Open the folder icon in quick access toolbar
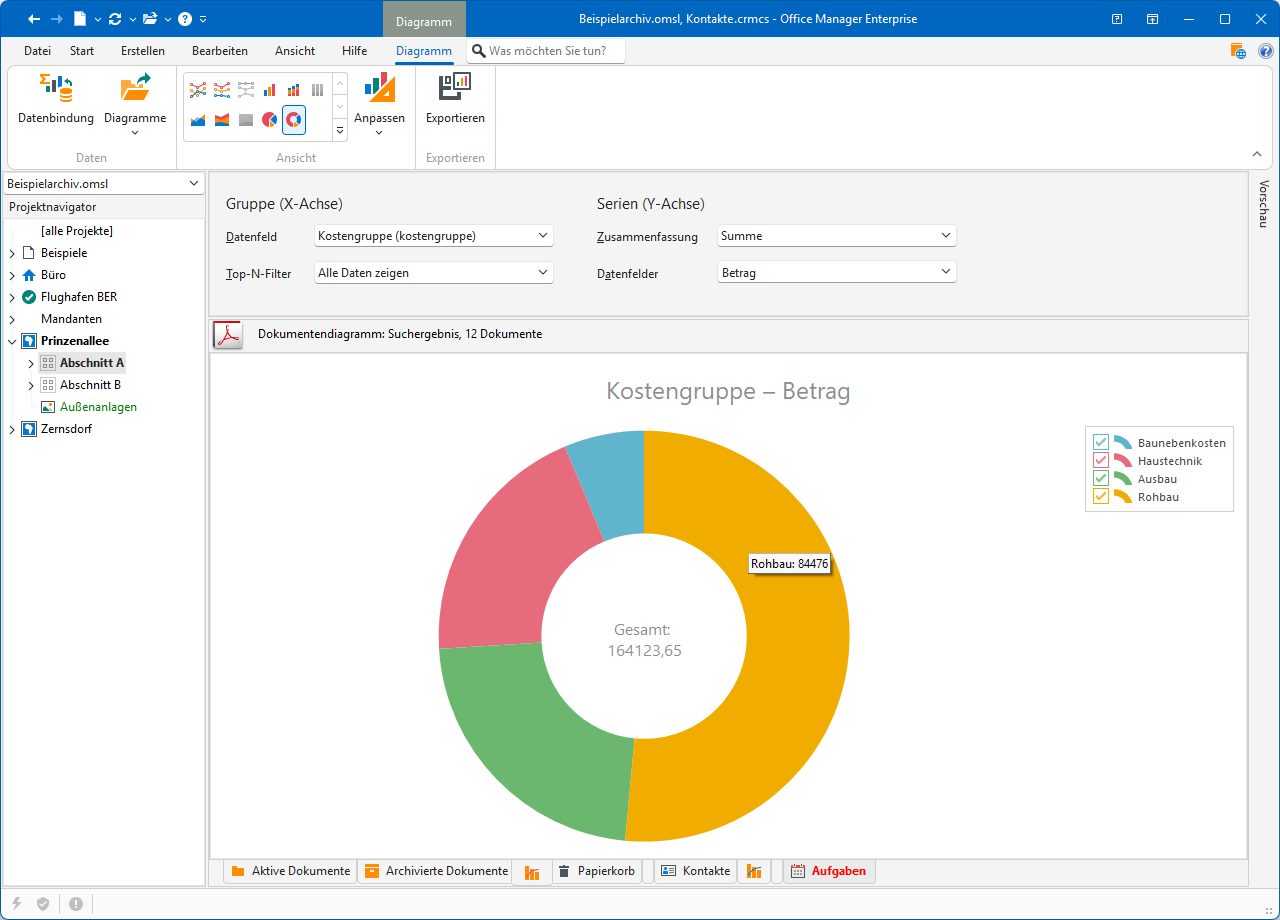This screenshot has width=1280, height=920. 150,19
